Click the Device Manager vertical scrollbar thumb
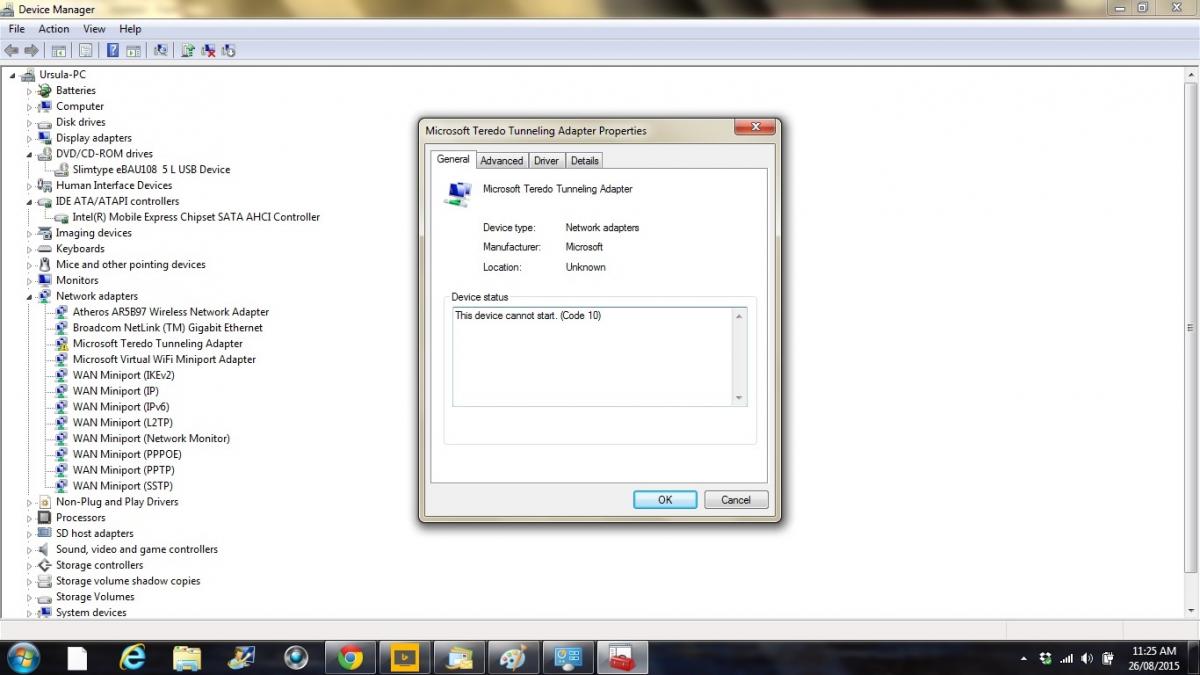1200x675 pixels. tap(1190, 327)
